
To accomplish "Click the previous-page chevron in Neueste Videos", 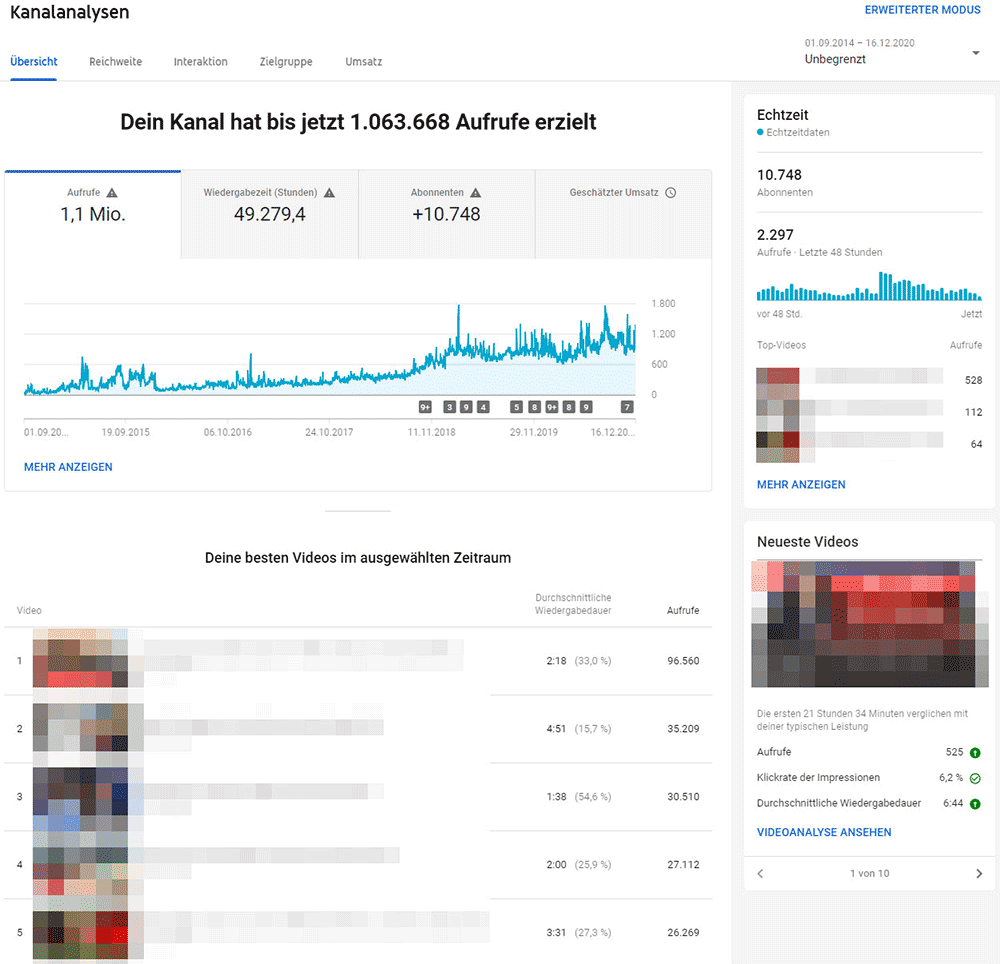I will (x=760, y=873).
